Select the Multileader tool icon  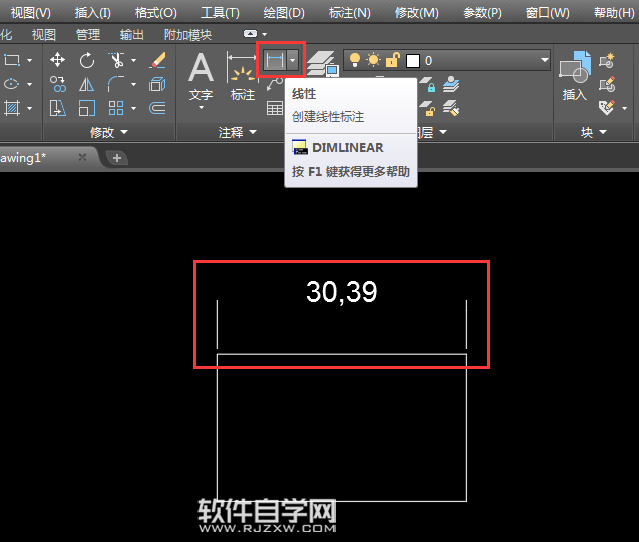click(x=275, y=84)
